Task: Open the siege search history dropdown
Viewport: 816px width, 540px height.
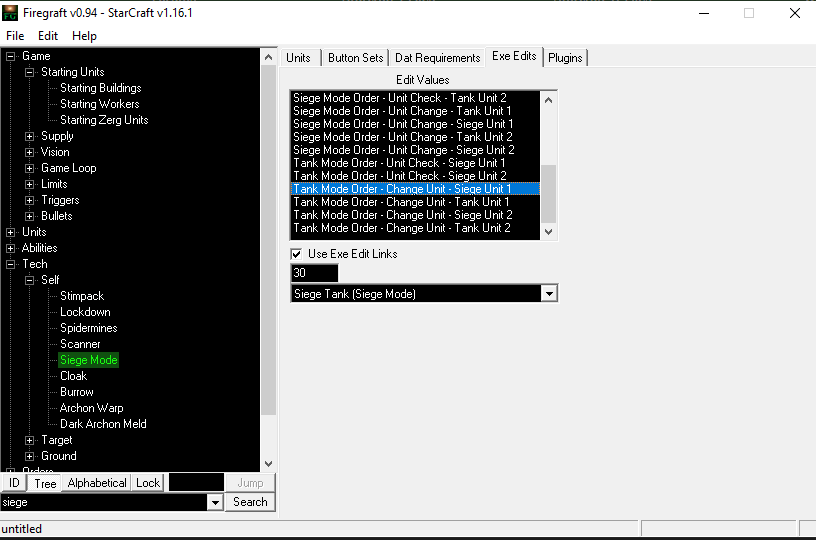Action: [215, 502]
